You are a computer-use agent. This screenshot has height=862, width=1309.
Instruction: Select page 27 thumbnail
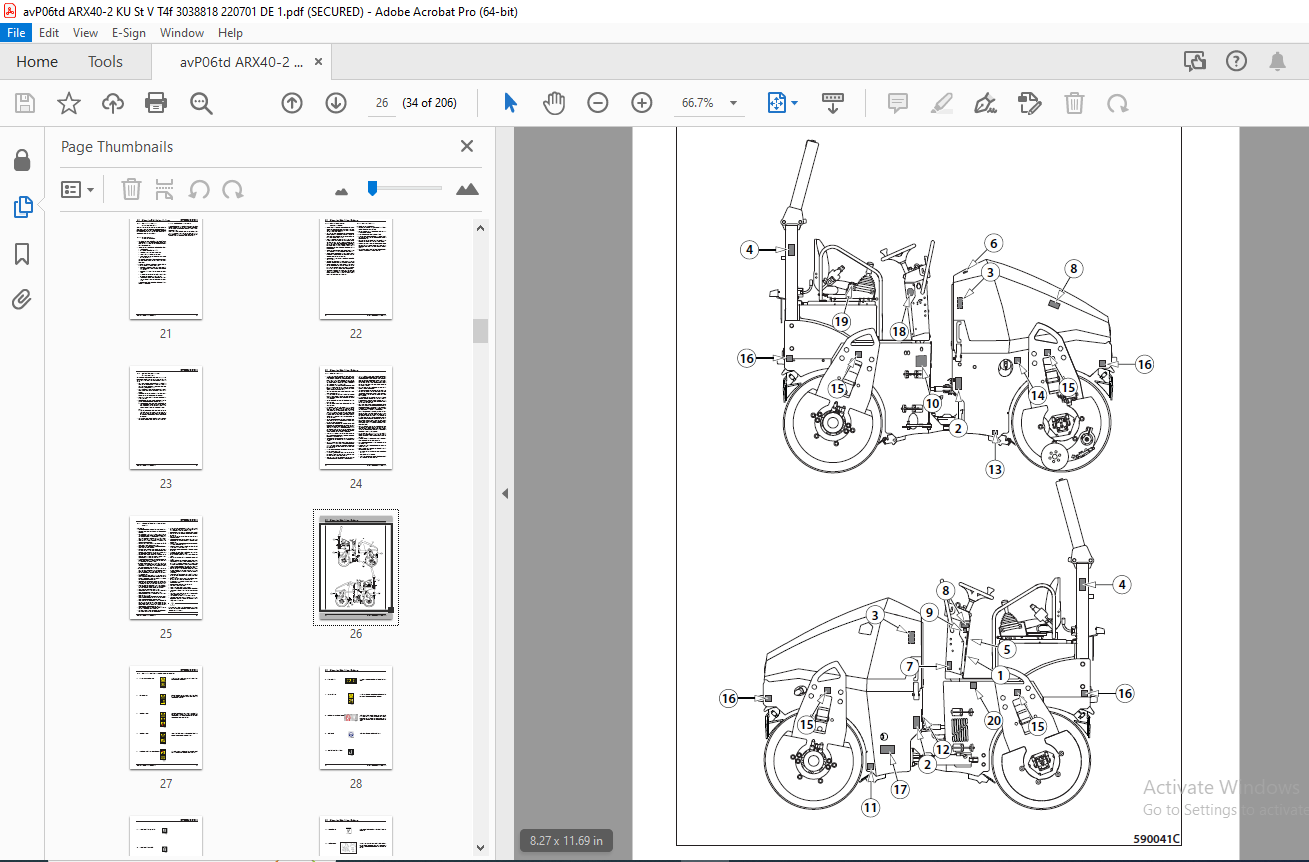tap(166, 718)
